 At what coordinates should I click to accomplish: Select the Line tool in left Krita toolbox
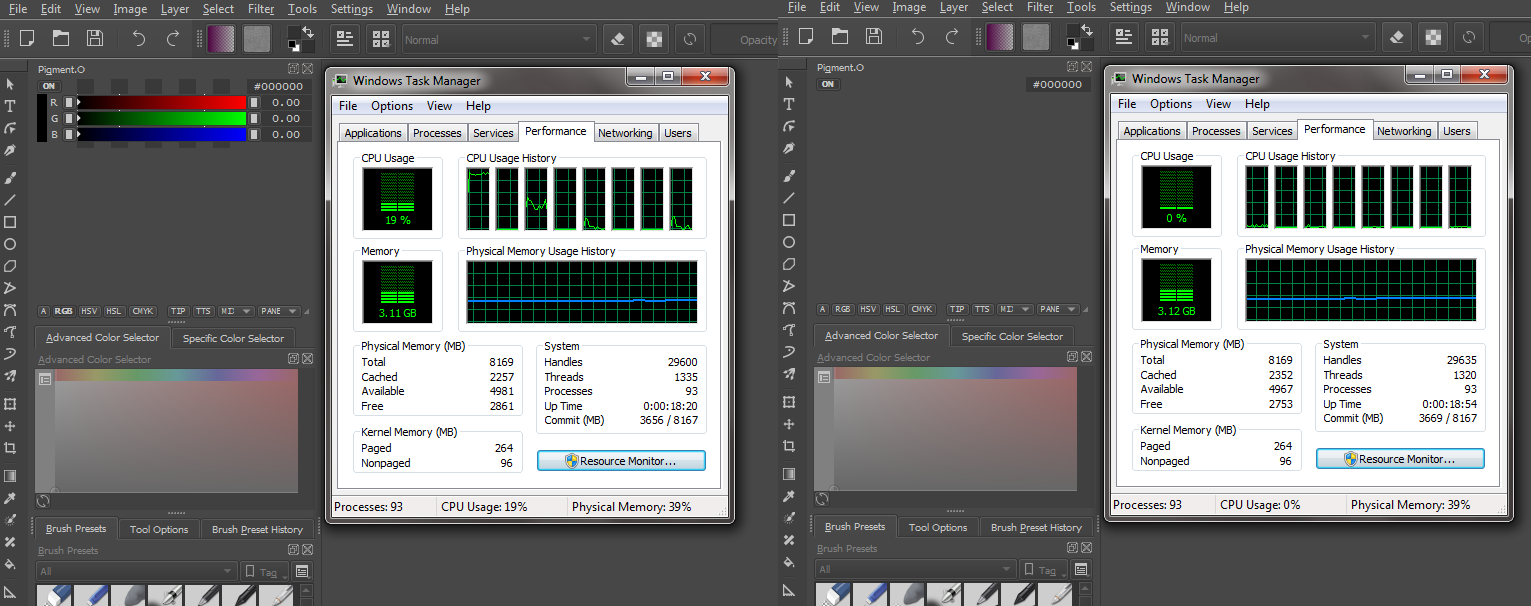coord(10,200)
